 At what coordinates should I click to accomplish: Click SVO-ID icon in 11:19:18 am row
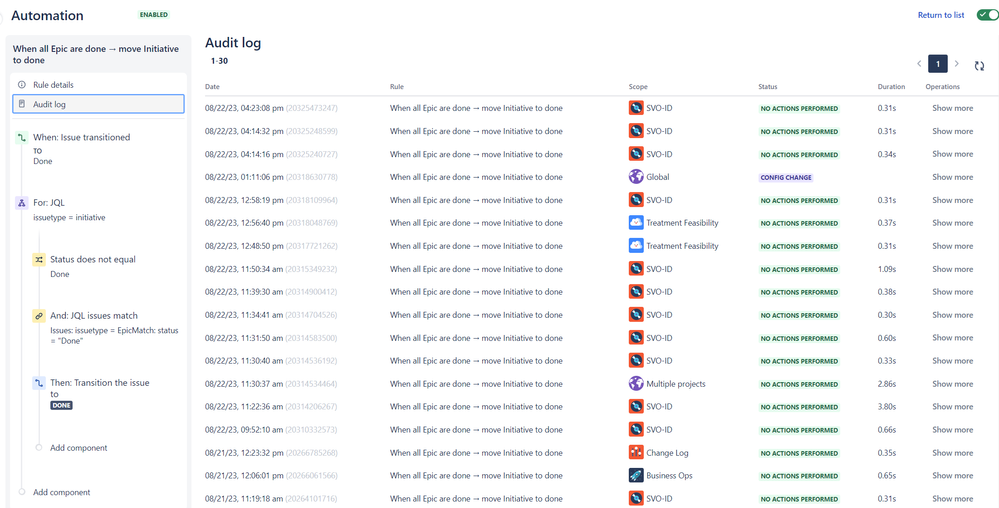tap(636, 498)
